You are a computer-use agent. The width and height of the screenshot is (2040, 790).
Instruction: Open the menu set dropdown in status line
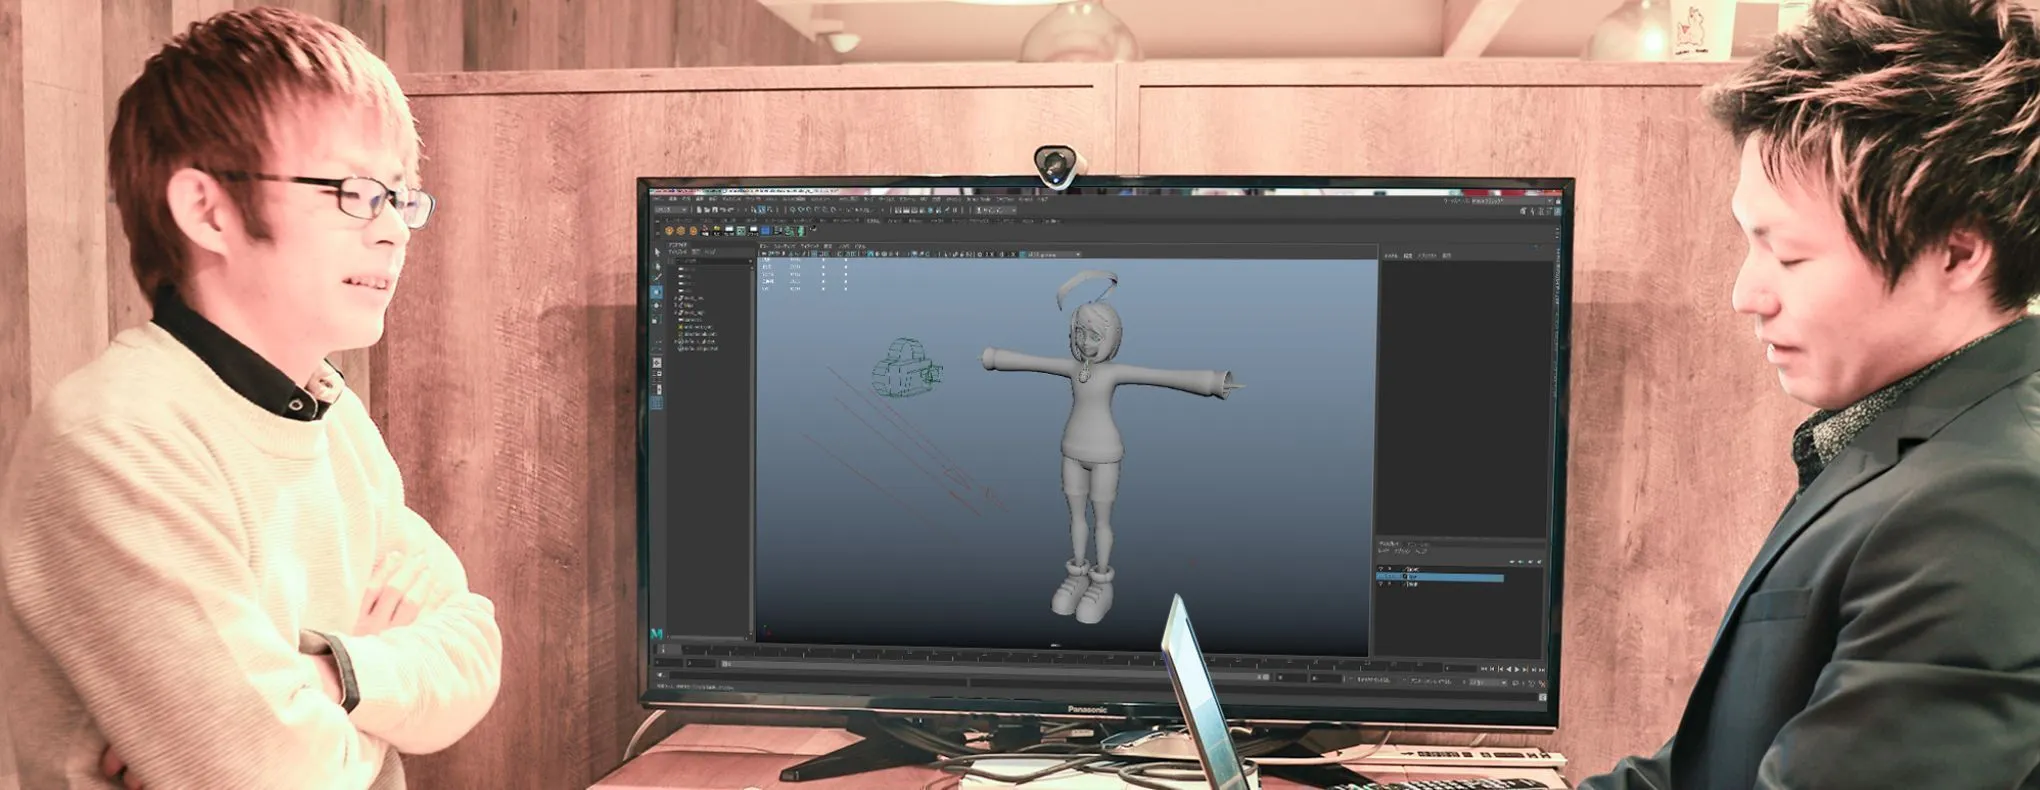[x=670, y=210]
